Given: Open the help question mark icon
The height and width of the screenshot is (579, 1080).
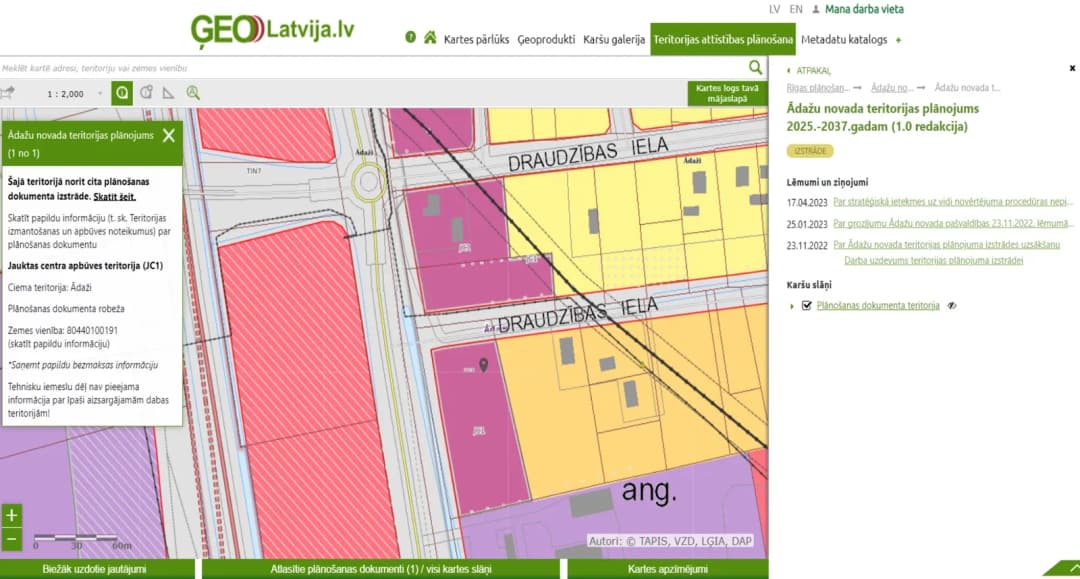Looking at the screenshot, I should click(x=411, y=37).
